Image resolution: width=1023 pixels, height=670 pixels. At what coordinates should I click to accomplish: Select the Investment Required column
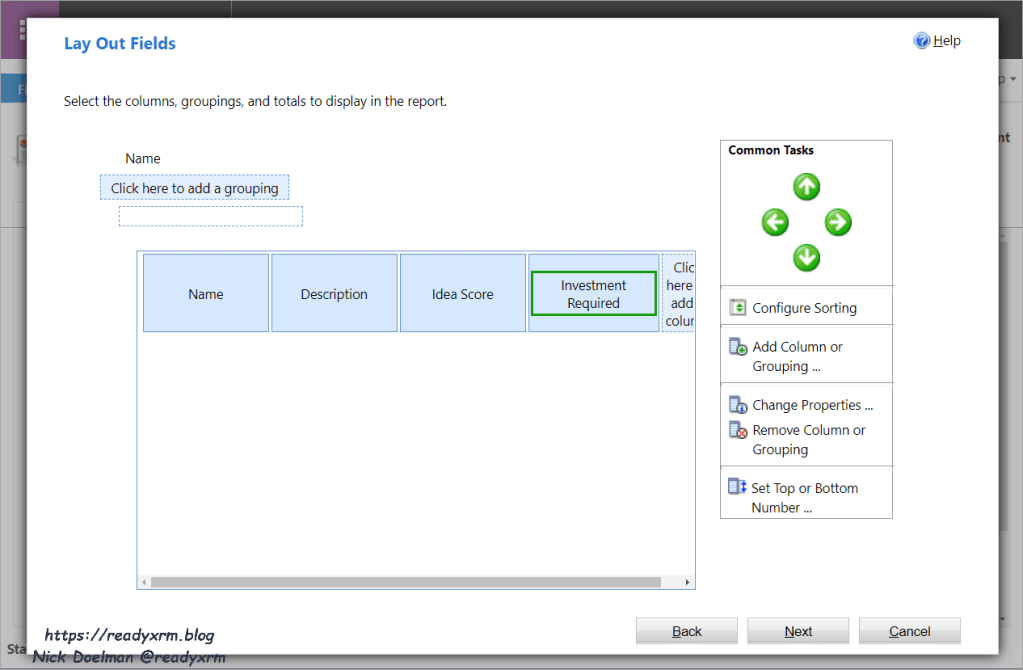pyautogui.click(x=593, y=294)
